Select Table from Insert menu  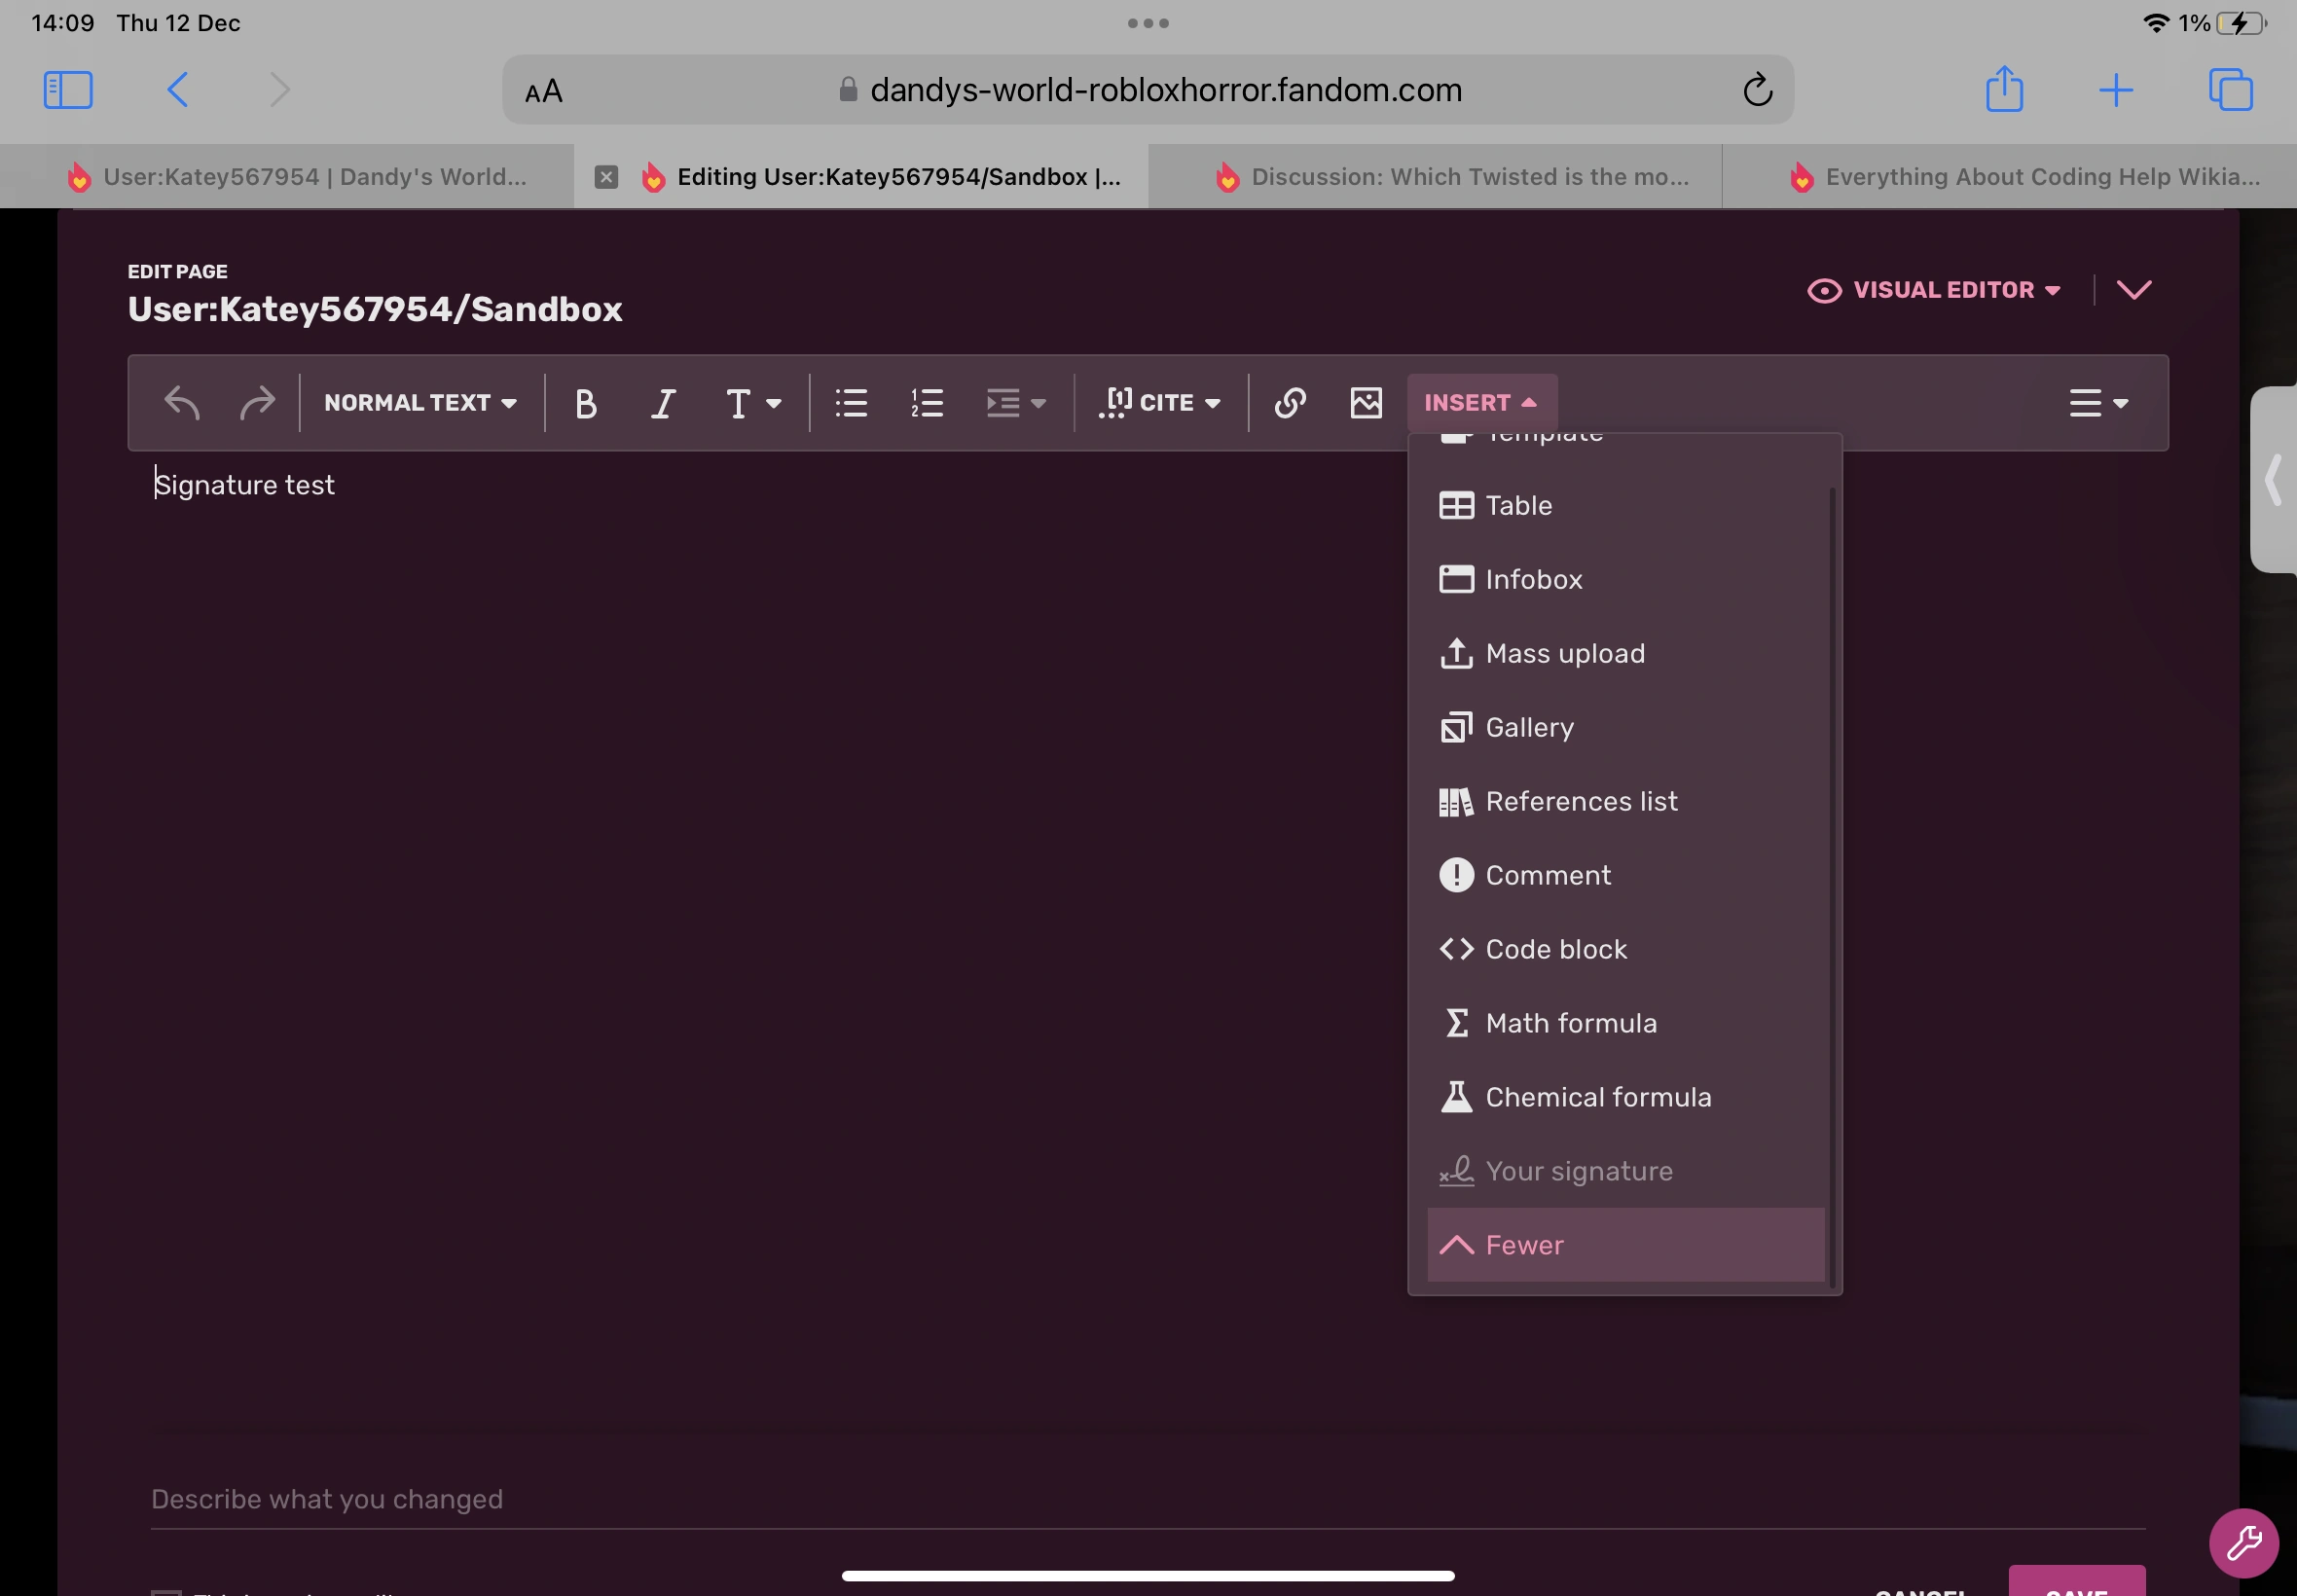[1518, 506]
